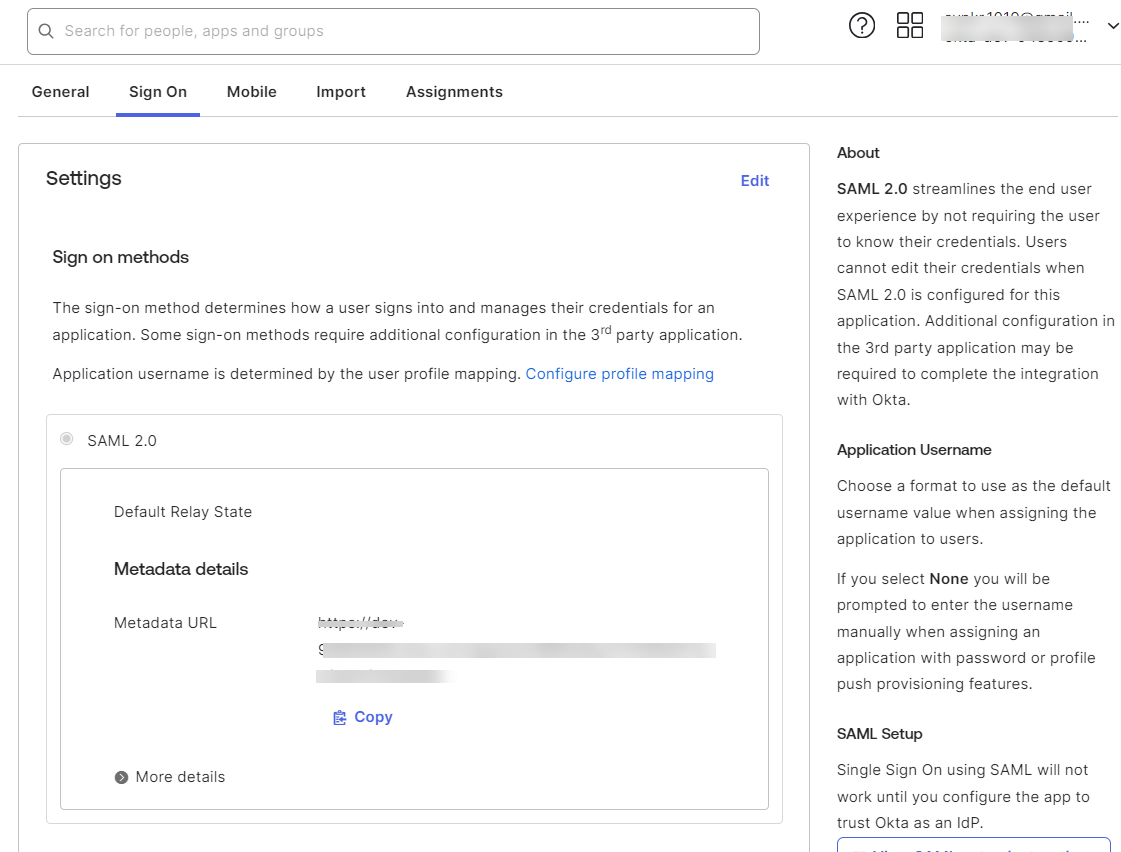Image resolution: width=1121 pixels, height=852 pixels.
Task: Switch to the General tab
Action: click(x=61, y=92)
